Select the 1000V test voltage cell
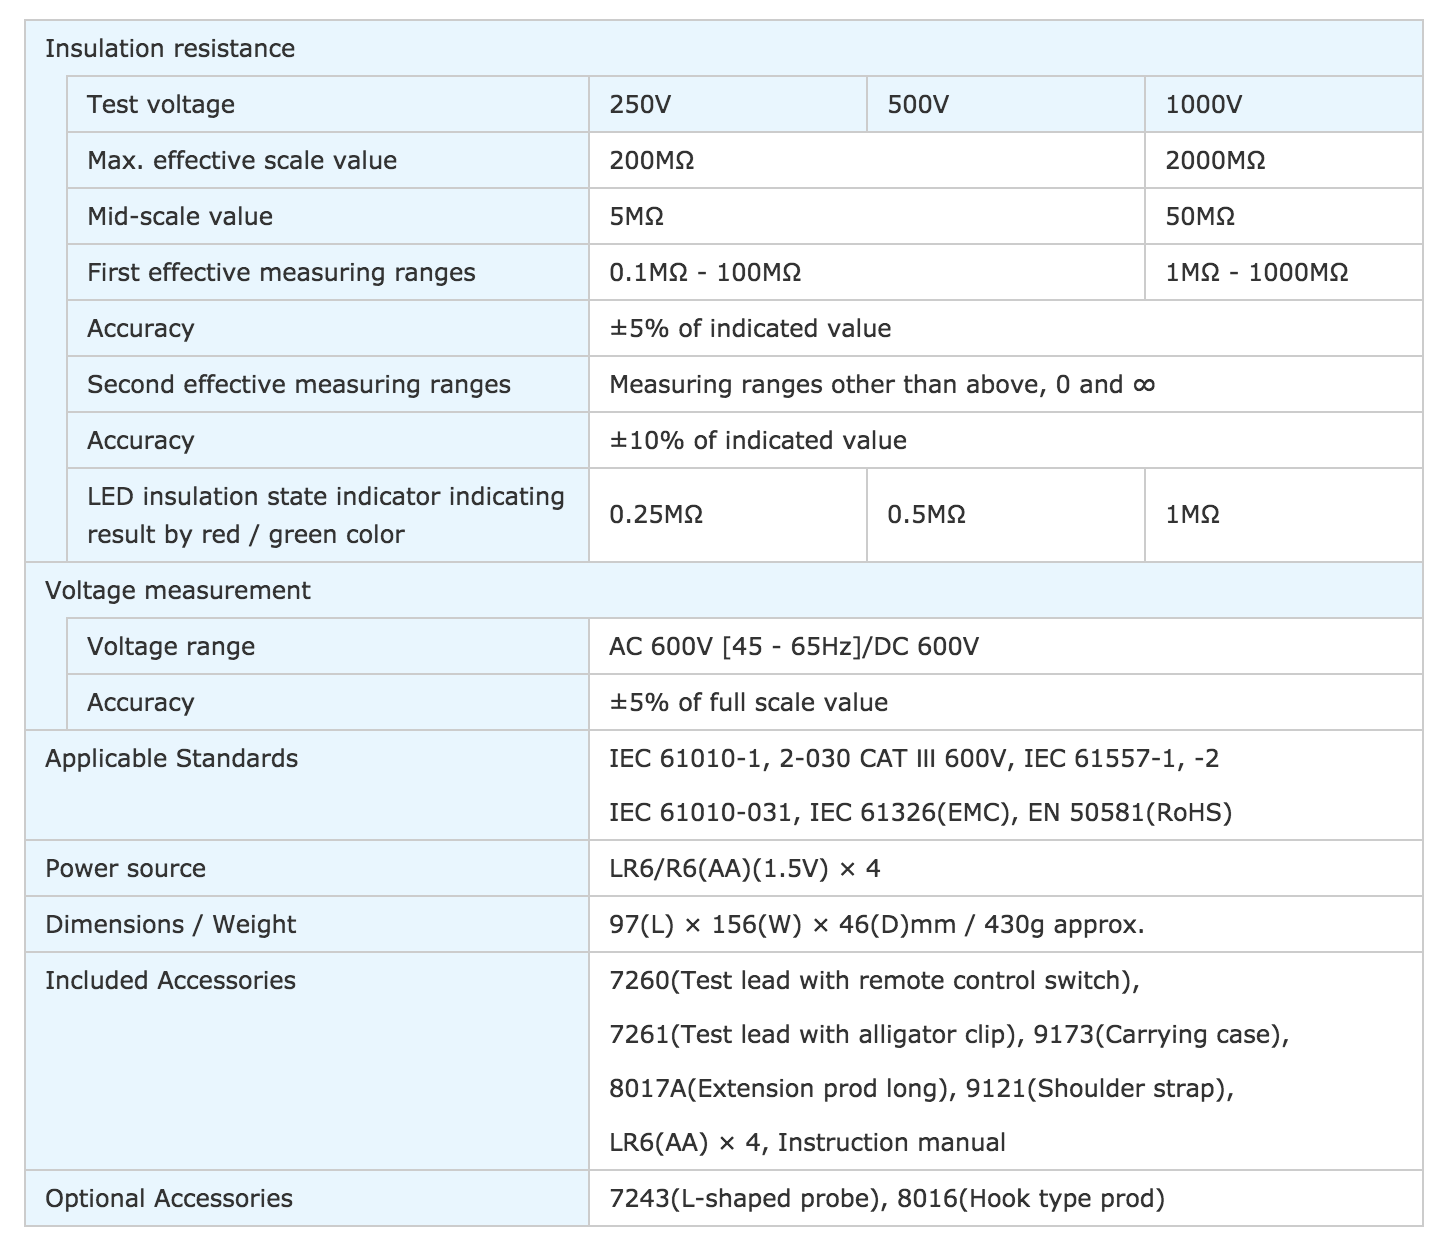This screenshot has height=1244, width=1438. coord(1204,105)
